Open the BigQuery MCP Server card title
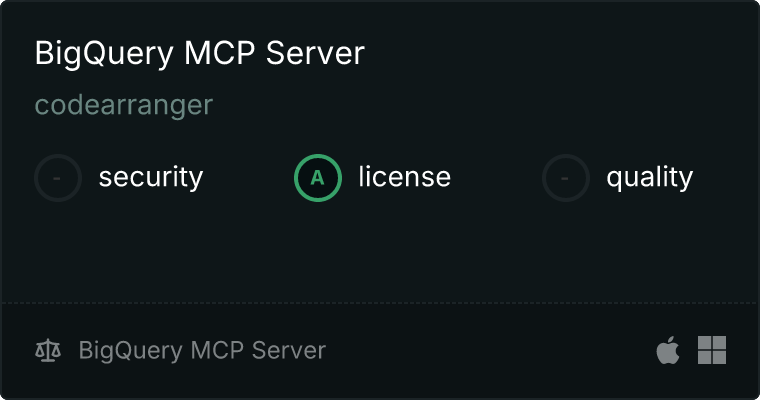 coord(200,54)
